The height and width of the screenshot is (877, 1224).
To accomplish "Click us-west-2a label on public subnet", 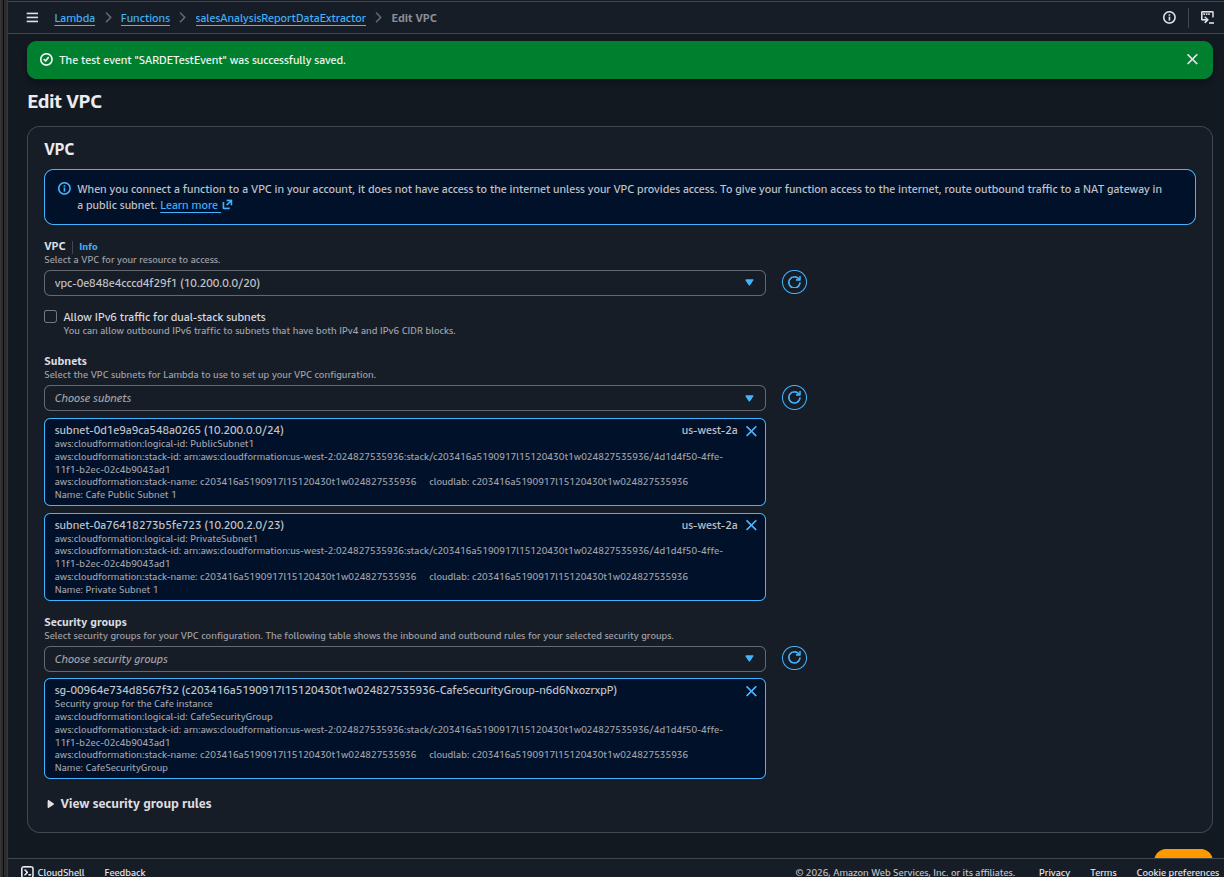I will pyautogui.click(x=709, y=430).
